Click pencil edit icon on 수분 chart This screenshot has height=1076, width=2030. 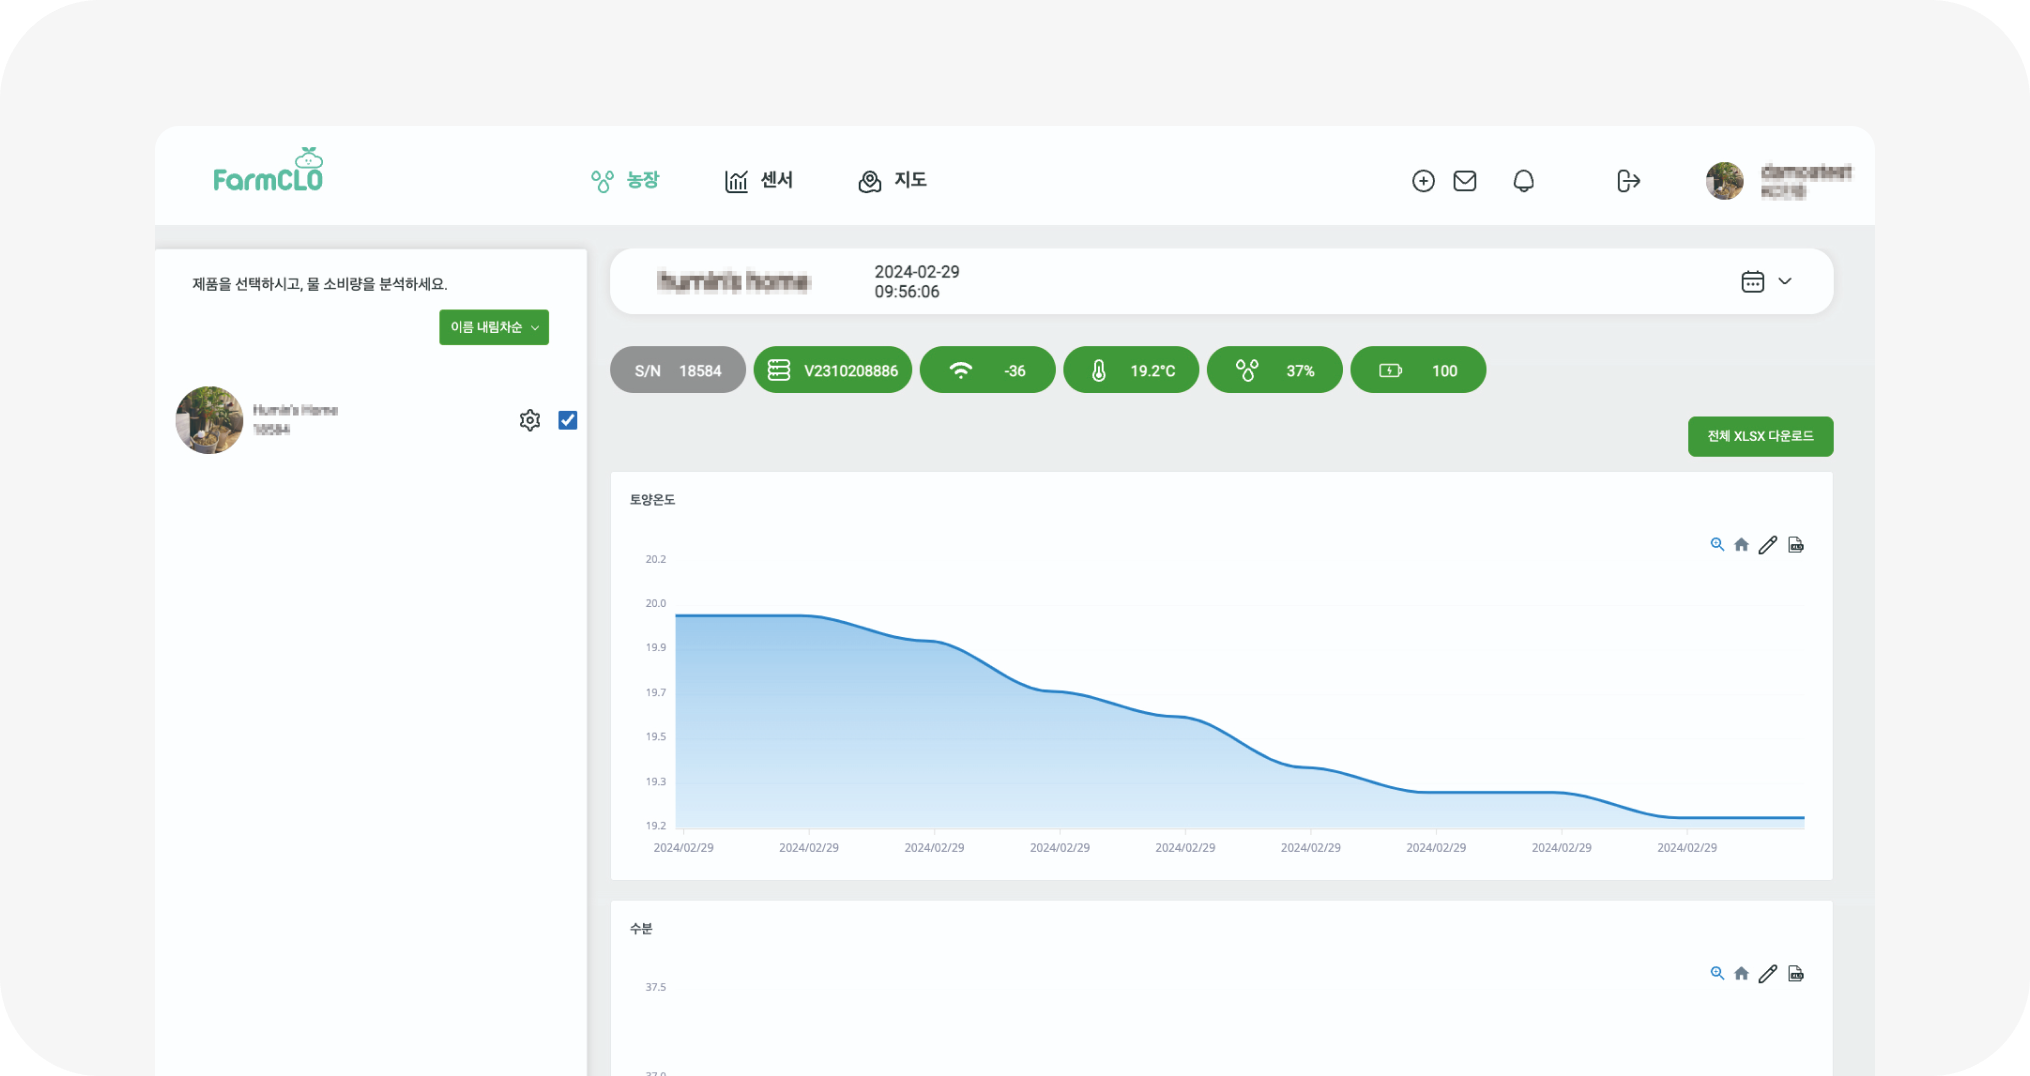click(x=1768, y=973)
